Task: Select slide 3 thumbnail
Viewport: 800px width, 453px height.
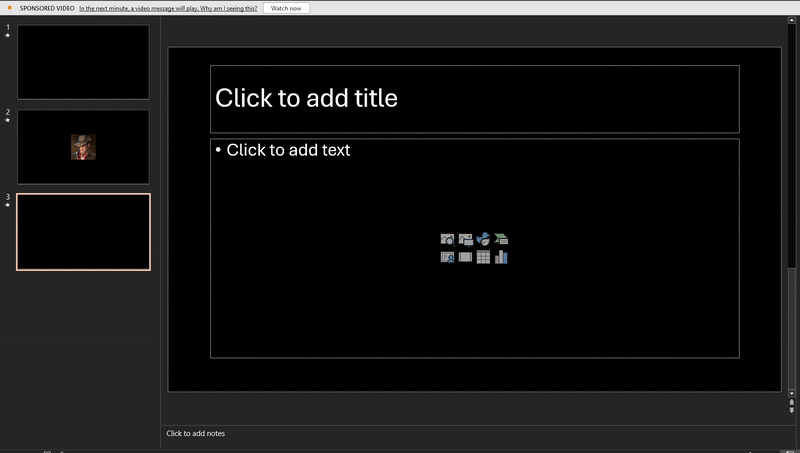Action: [x=83, y=232]
